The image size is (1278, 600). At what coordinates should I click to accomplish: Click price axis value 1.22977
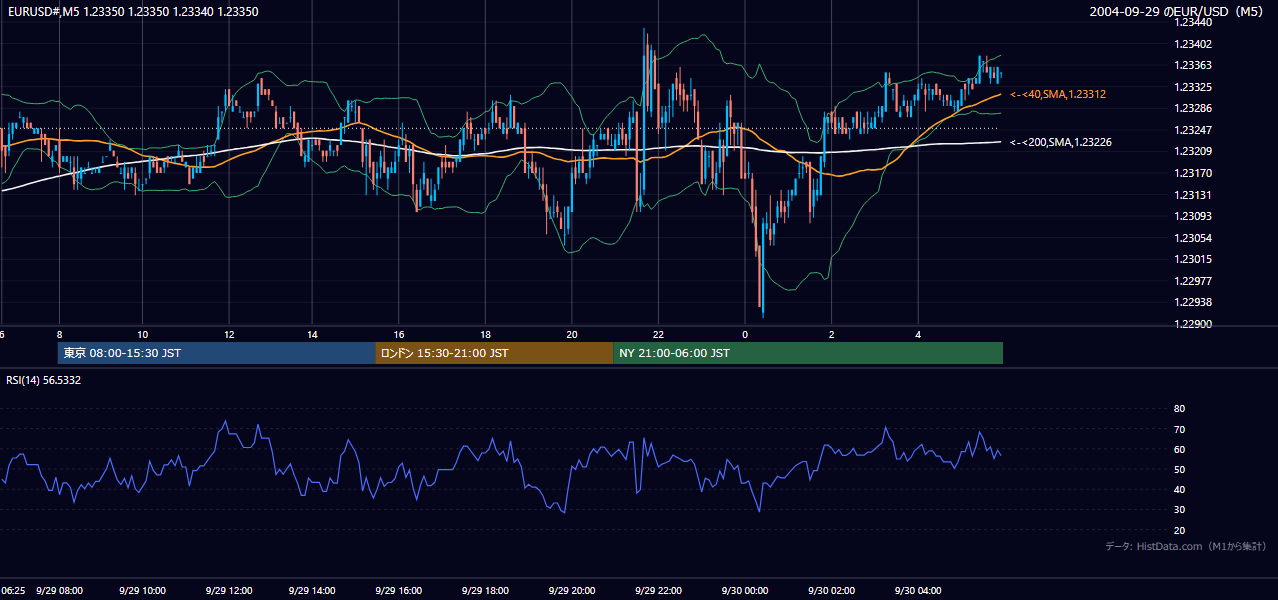(1193, 281)
